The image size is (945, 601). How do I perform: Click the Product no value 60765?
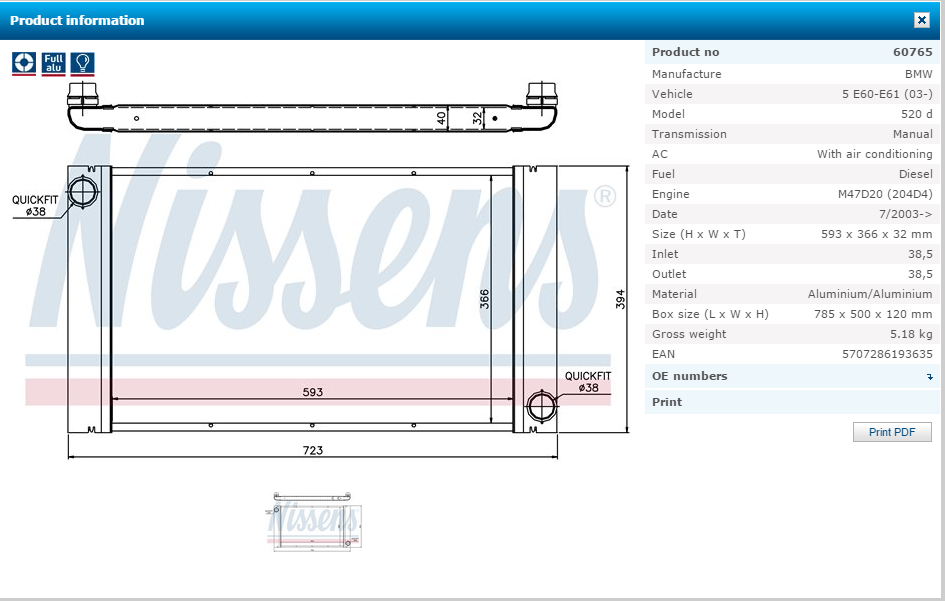[912, 52]
